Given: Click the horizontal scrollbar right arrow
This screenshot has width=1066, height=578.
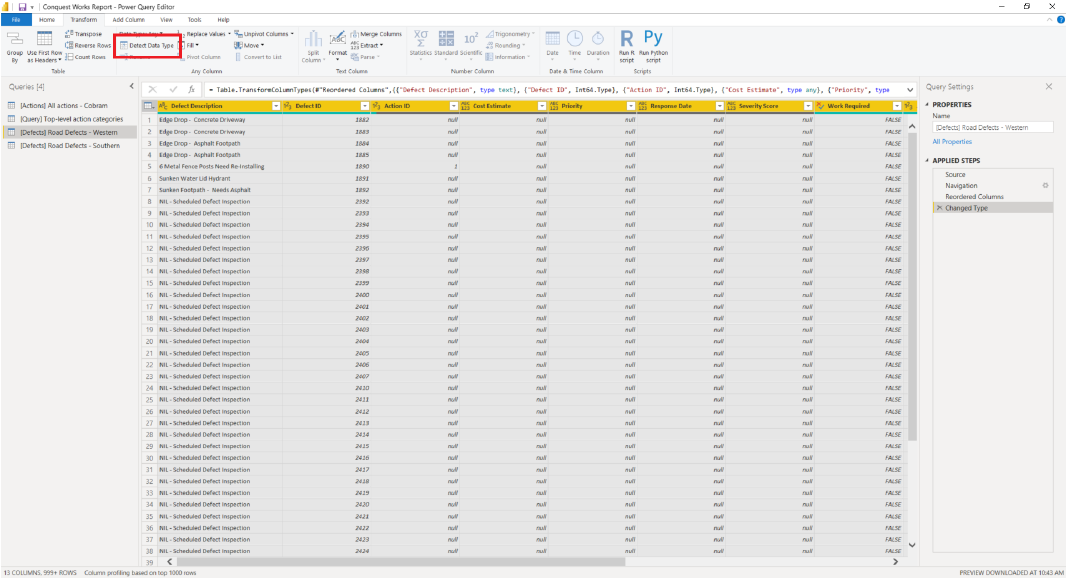Looking at the screenshot, I should point(895,562).
